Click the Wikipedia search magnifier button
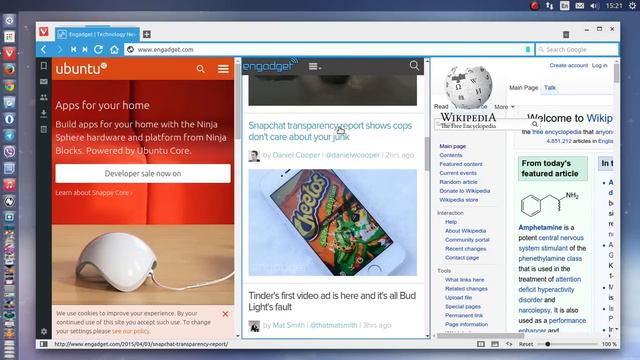The image size is (640, 360). (x=535, y=124)
